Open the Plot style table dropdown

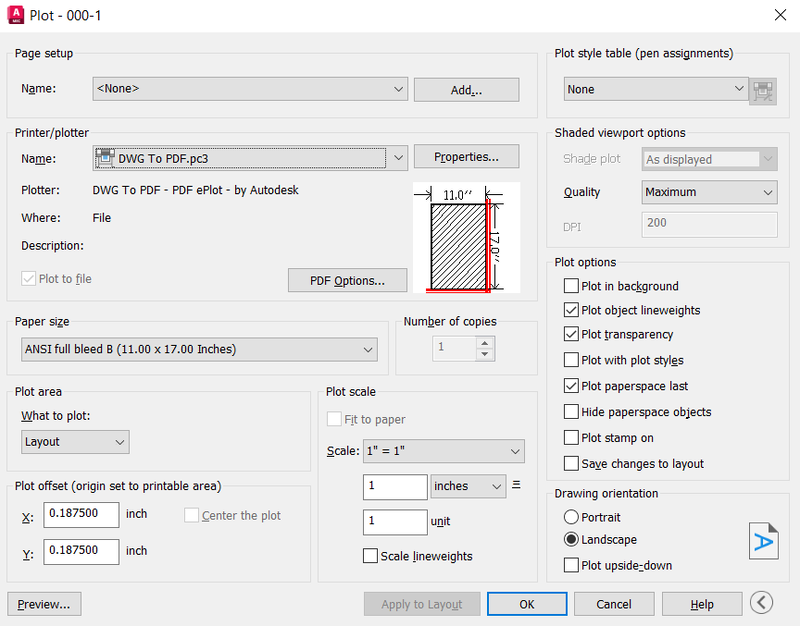pos(656,89)
